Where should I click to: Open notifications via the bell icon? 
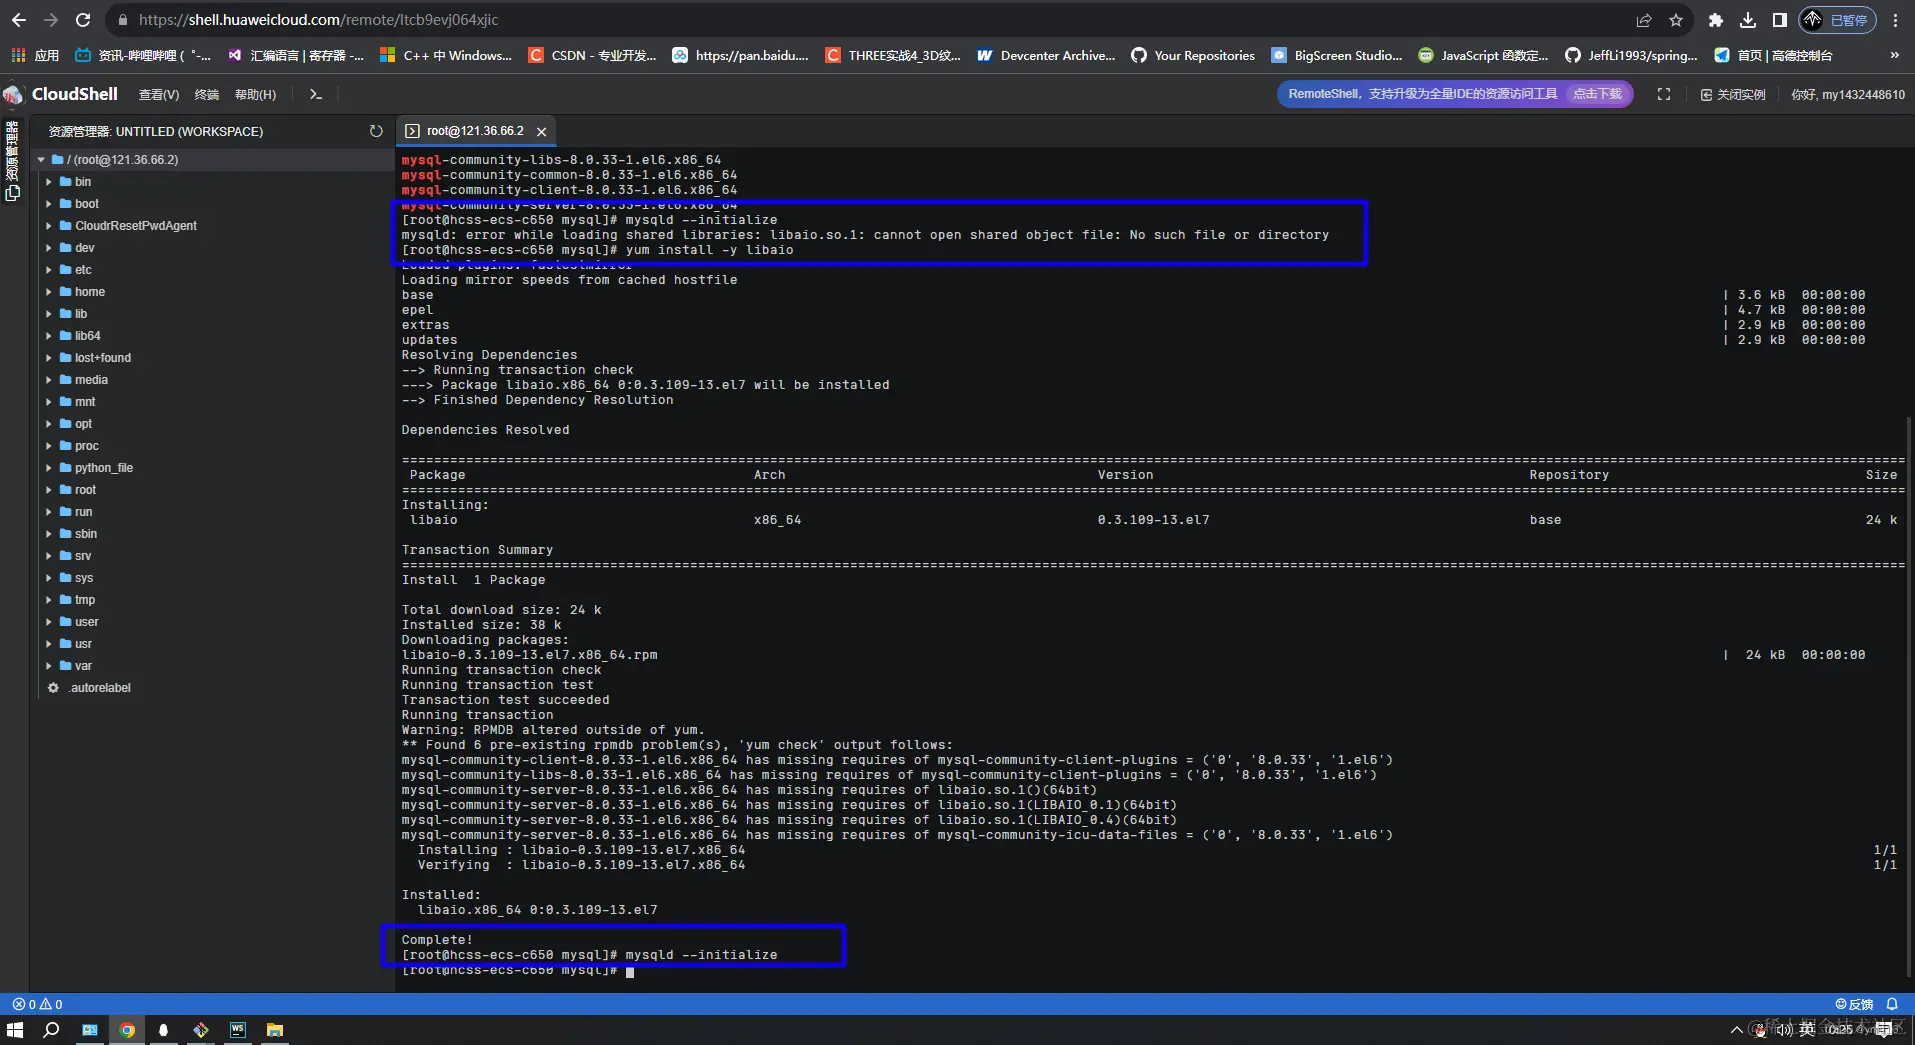[x=1892, y=1004]
